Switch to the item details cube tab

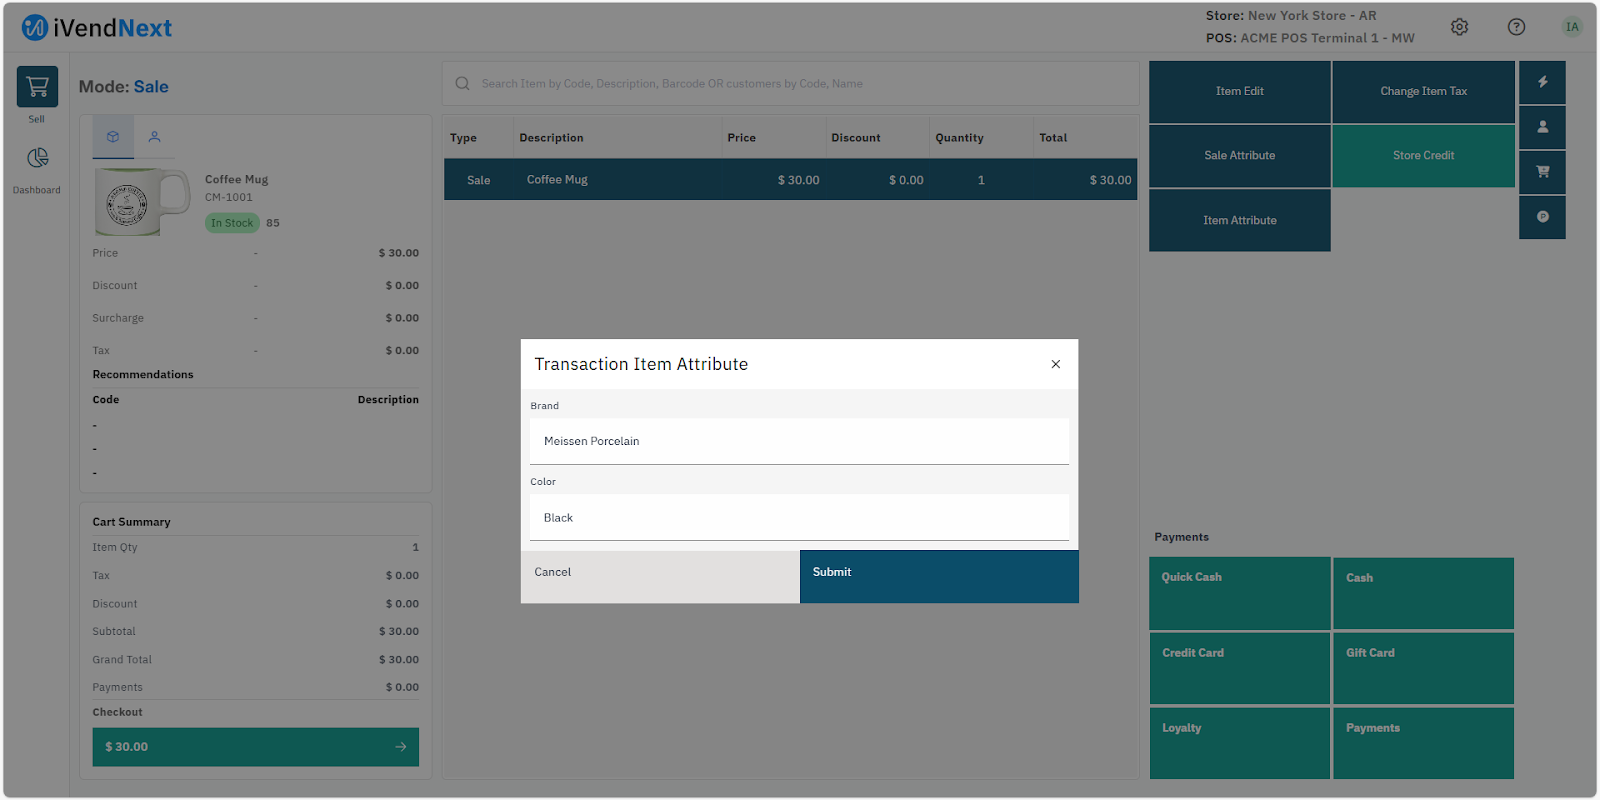click(x=113, y=137)
